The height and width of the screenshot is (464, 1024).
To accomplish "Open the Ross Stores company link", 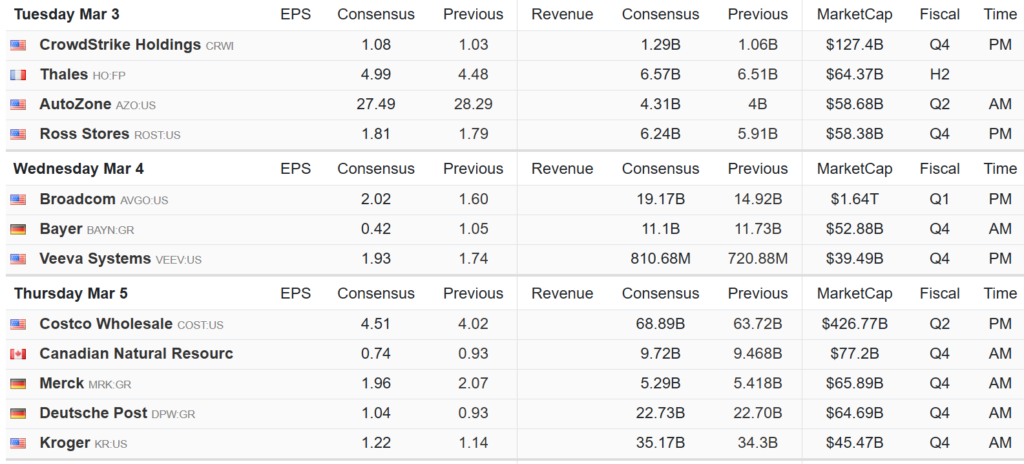I will 84,134.
